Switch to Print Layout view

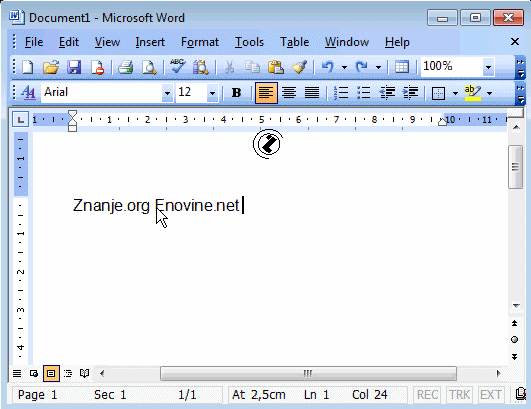pyautogui.click(x=51, y=373)
